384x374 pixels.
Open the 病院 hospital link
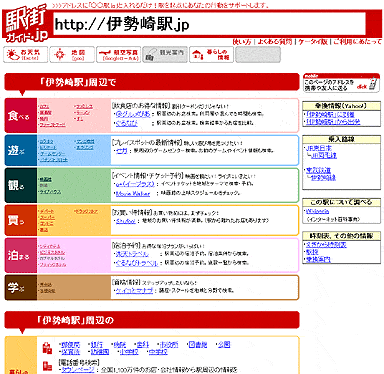click(120, 344)
